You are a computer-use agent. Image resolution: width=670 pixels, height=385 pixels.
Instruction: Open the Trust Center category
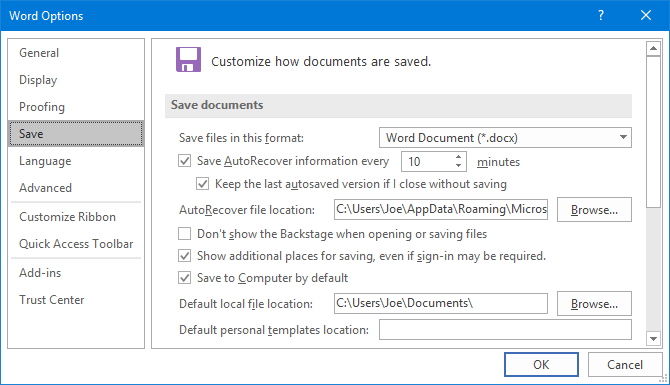pyautogui.click(x=76, y=300)
